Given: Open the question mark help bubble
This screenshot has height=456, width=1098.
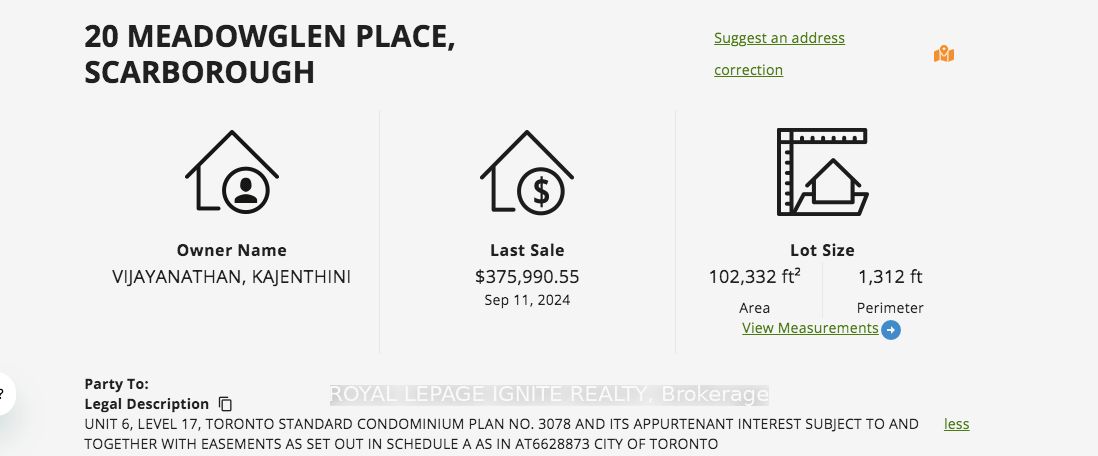Looking at the screenshot, I should point(3,394).
